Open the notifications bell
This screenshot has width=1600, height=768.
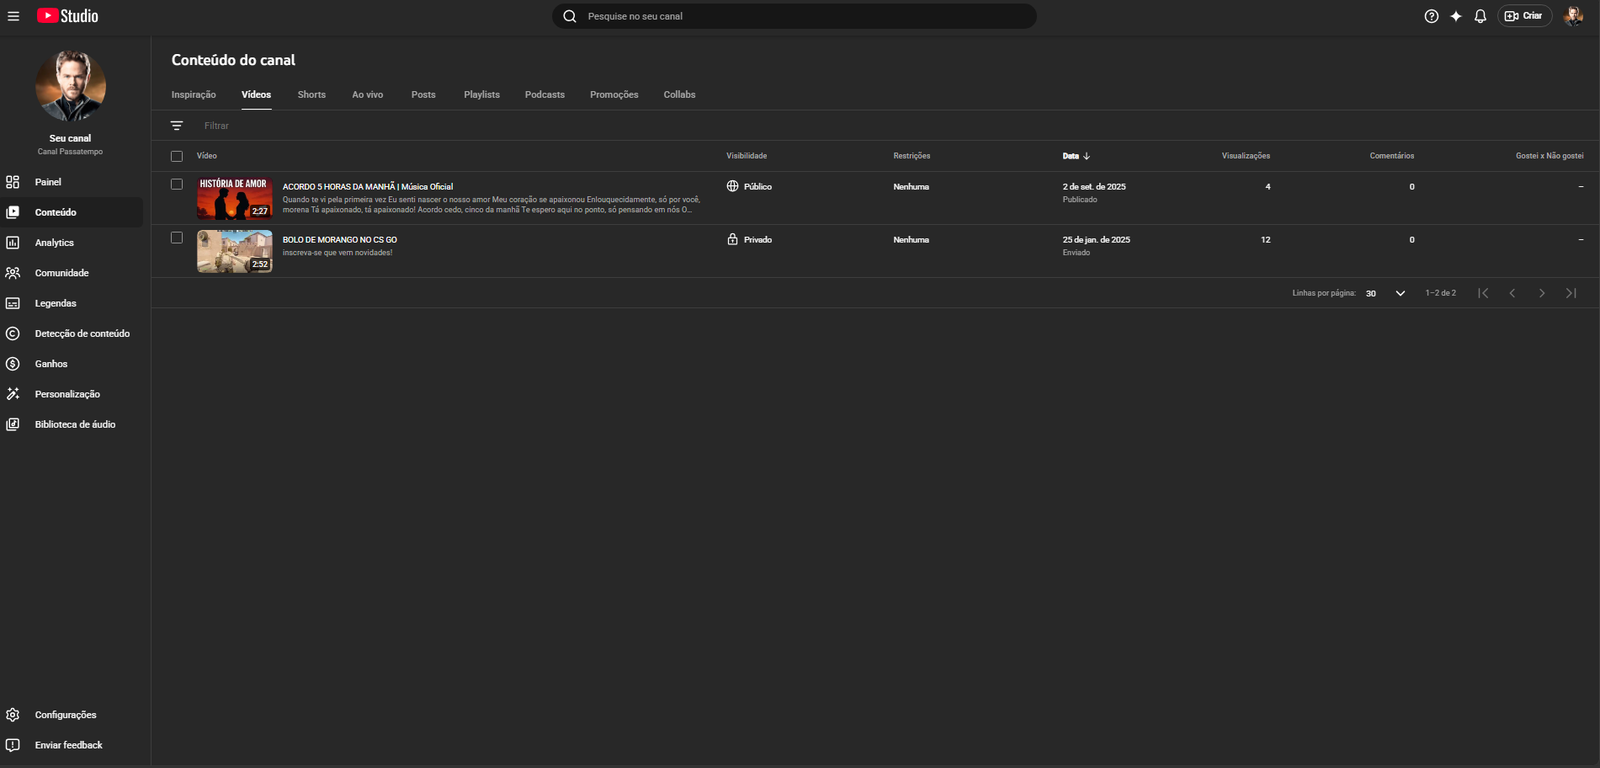[x=1480, y=16]
